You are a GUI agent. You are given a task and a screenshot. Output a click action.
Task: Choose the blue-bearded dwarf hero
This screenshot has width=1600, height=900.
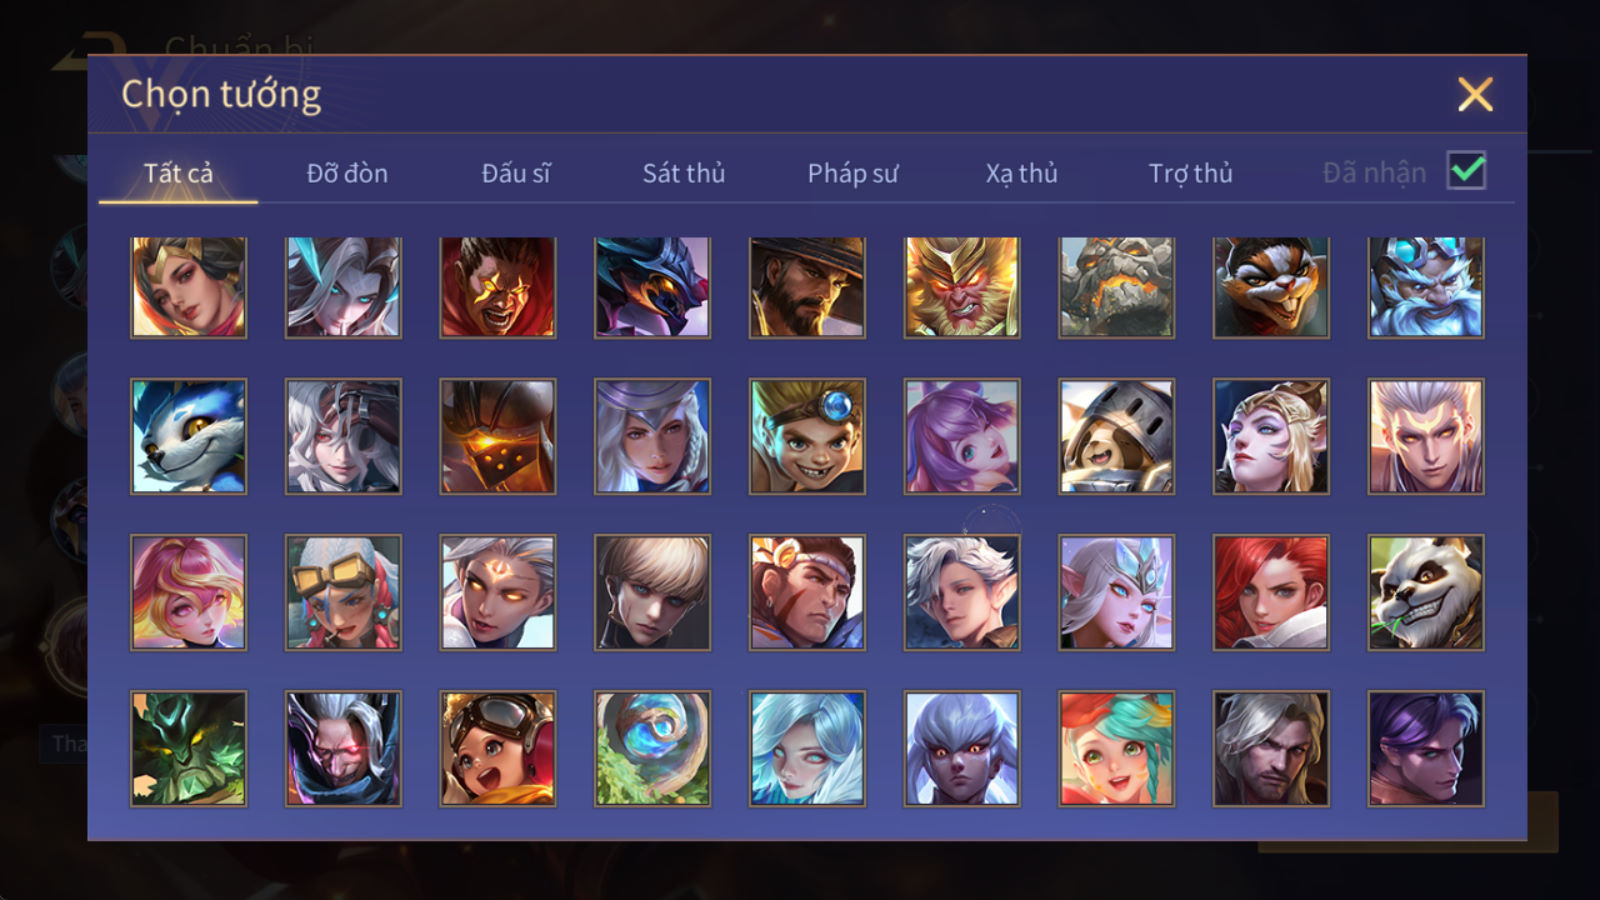(1426, 287)
